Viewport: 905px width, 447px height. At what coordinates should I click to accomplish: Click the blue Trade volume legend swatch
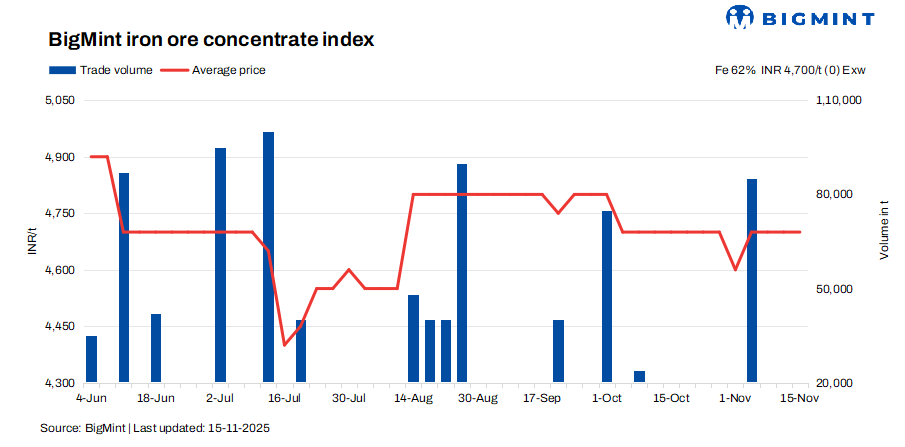62,70
